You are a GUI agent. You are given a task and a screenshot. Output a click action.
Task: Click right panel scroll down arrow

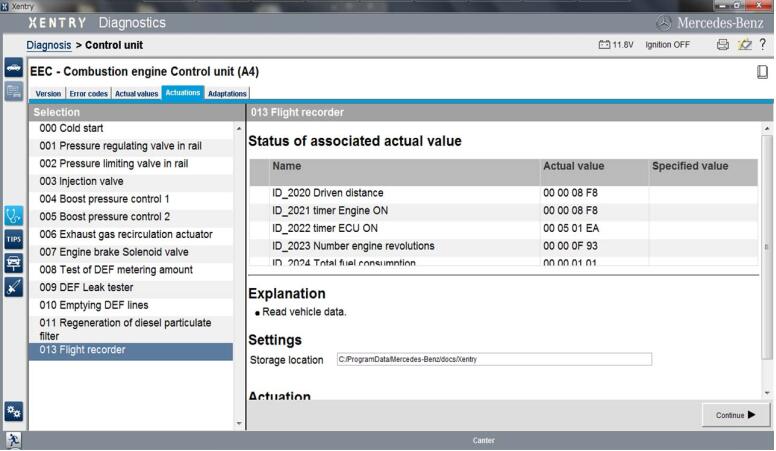767,393
